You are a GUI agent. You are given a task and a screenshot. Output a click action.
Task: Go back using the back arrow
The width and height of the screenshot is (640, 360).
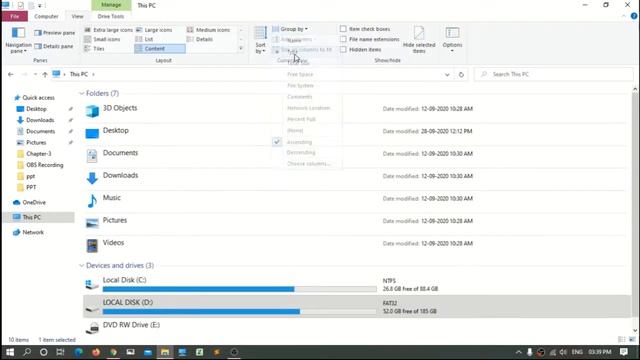tap(11, 74)
